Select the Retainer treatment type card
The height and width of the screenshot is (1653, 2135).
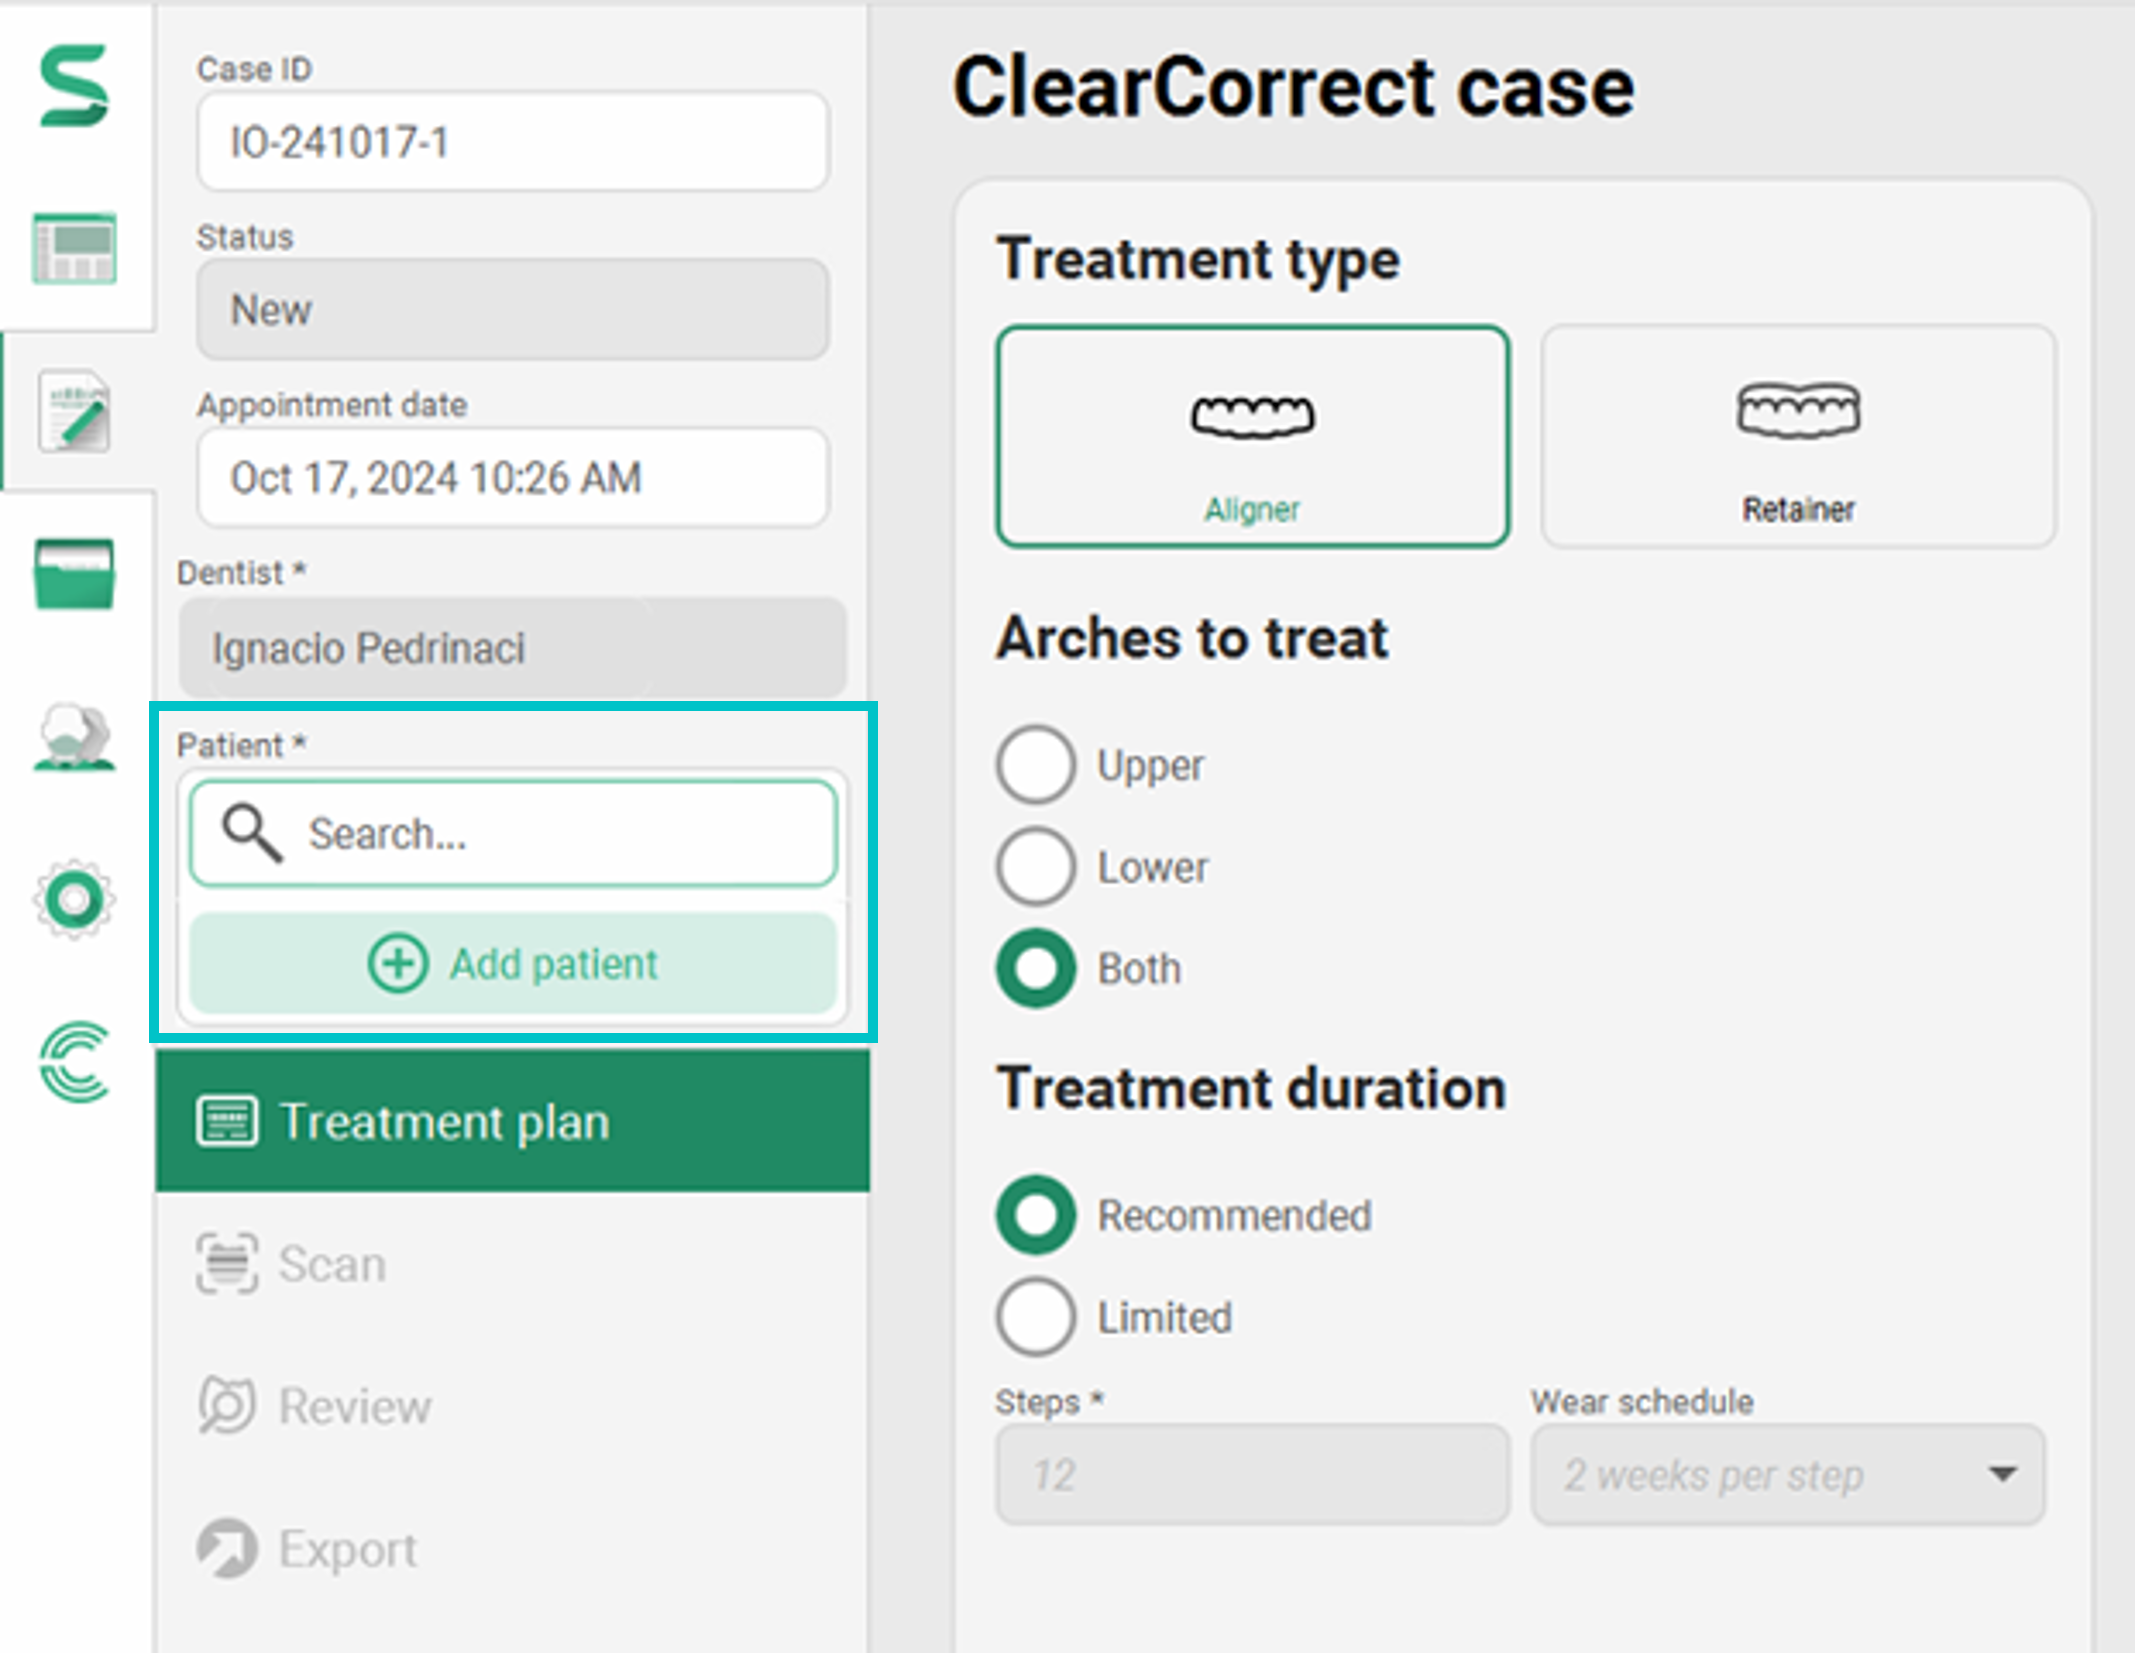click(x=1798, y=436)
